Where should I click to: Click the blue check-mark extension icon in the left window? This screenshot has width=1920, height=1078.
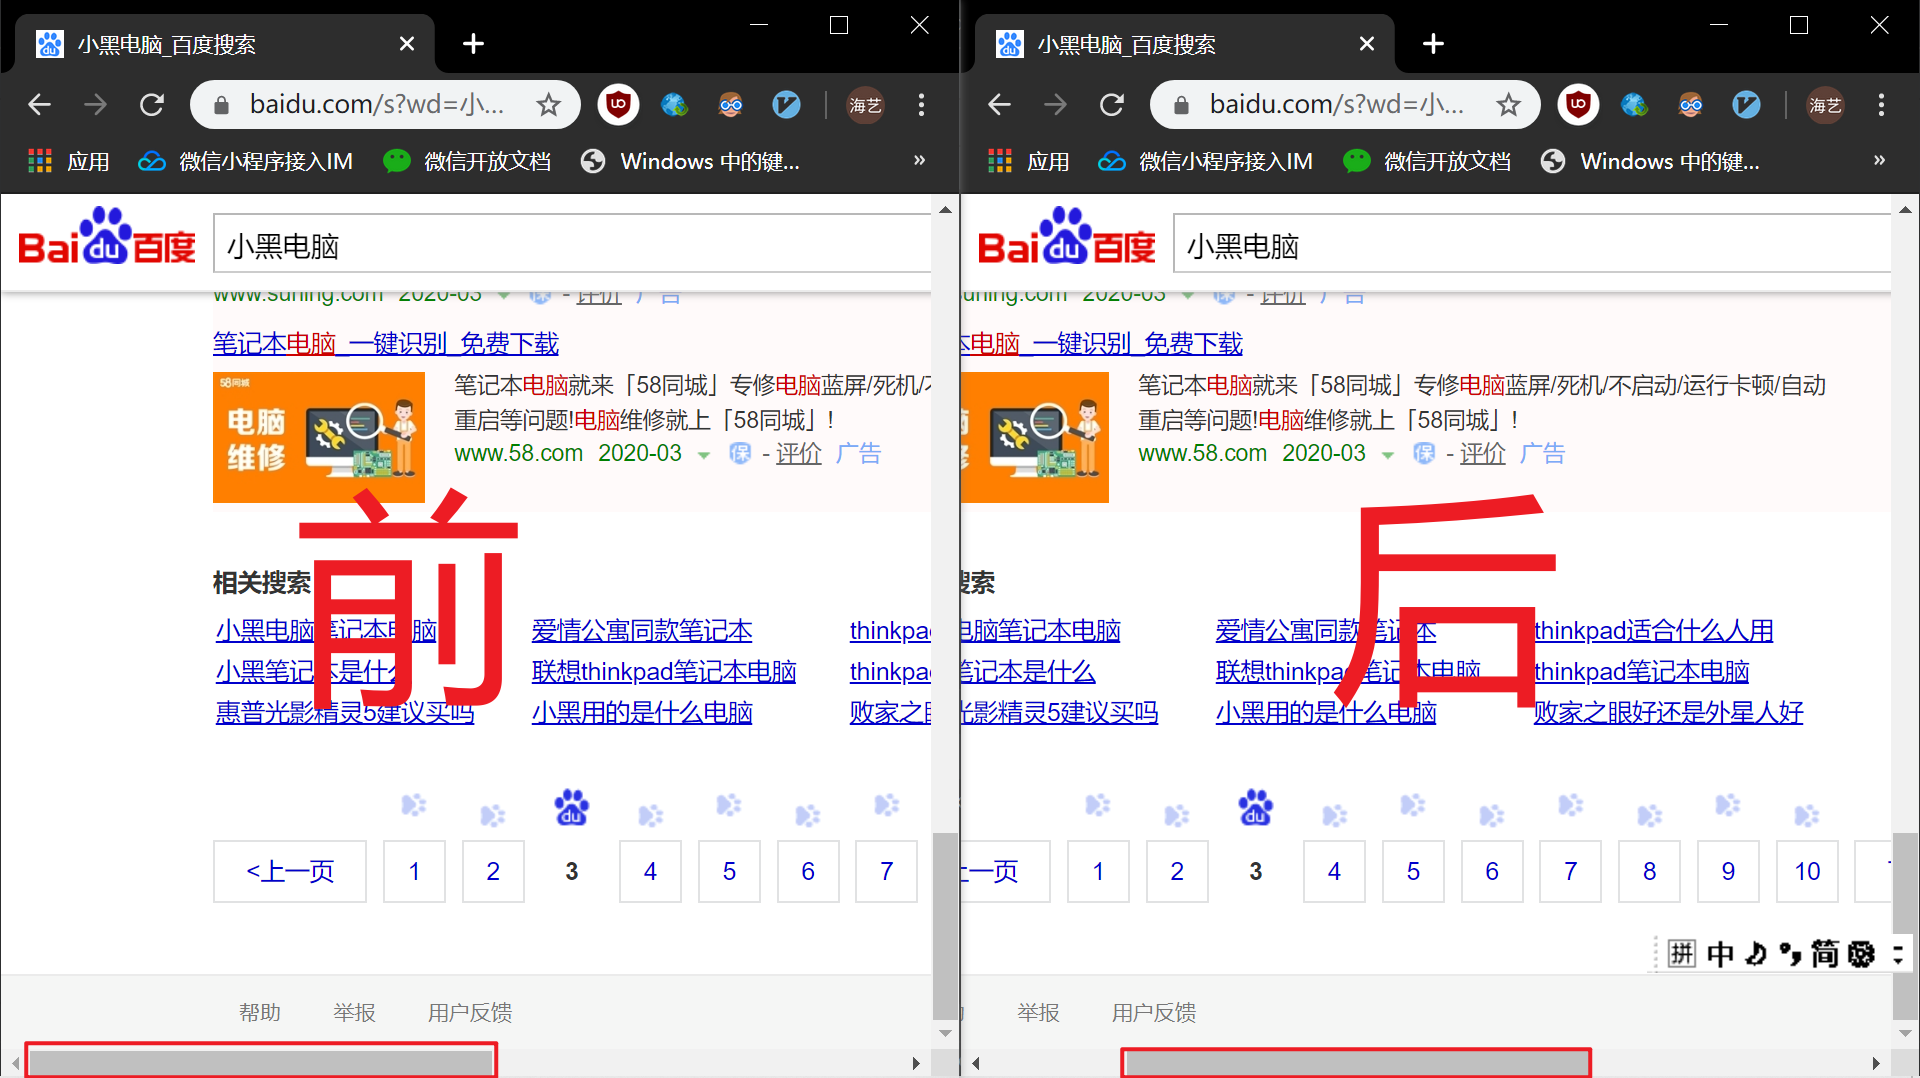[x=786, y=104]
